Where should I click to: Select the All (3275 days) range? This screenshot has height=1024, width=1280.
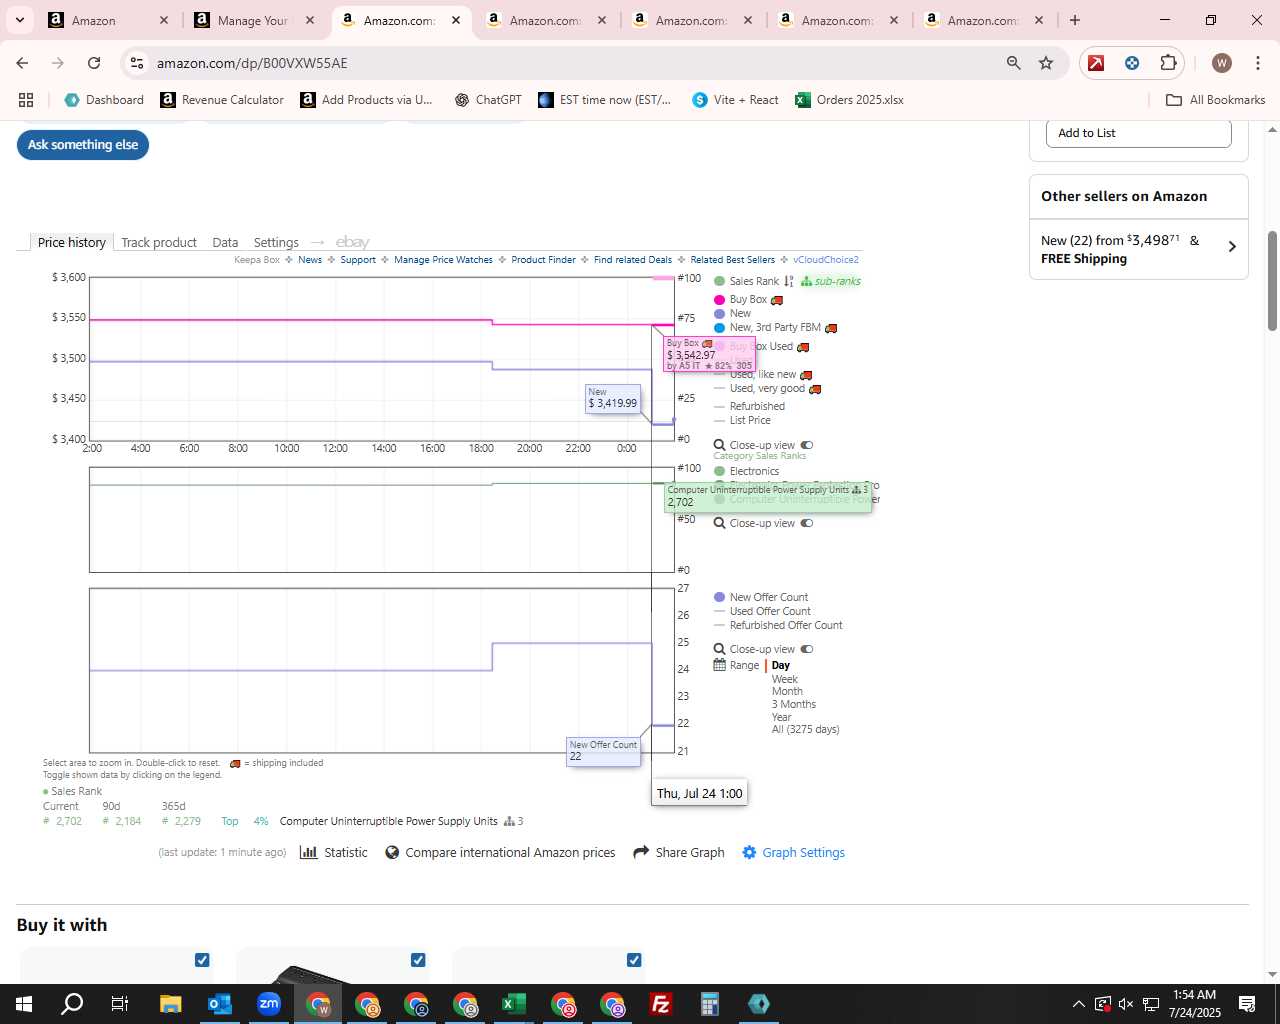[806, 729]
